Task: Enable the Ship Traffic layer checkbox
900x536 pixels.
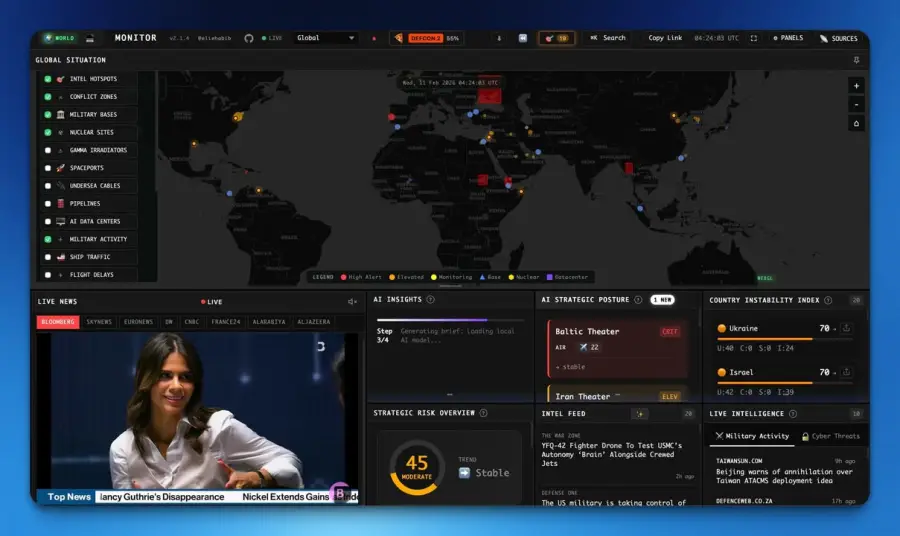Action: point(48,257)
